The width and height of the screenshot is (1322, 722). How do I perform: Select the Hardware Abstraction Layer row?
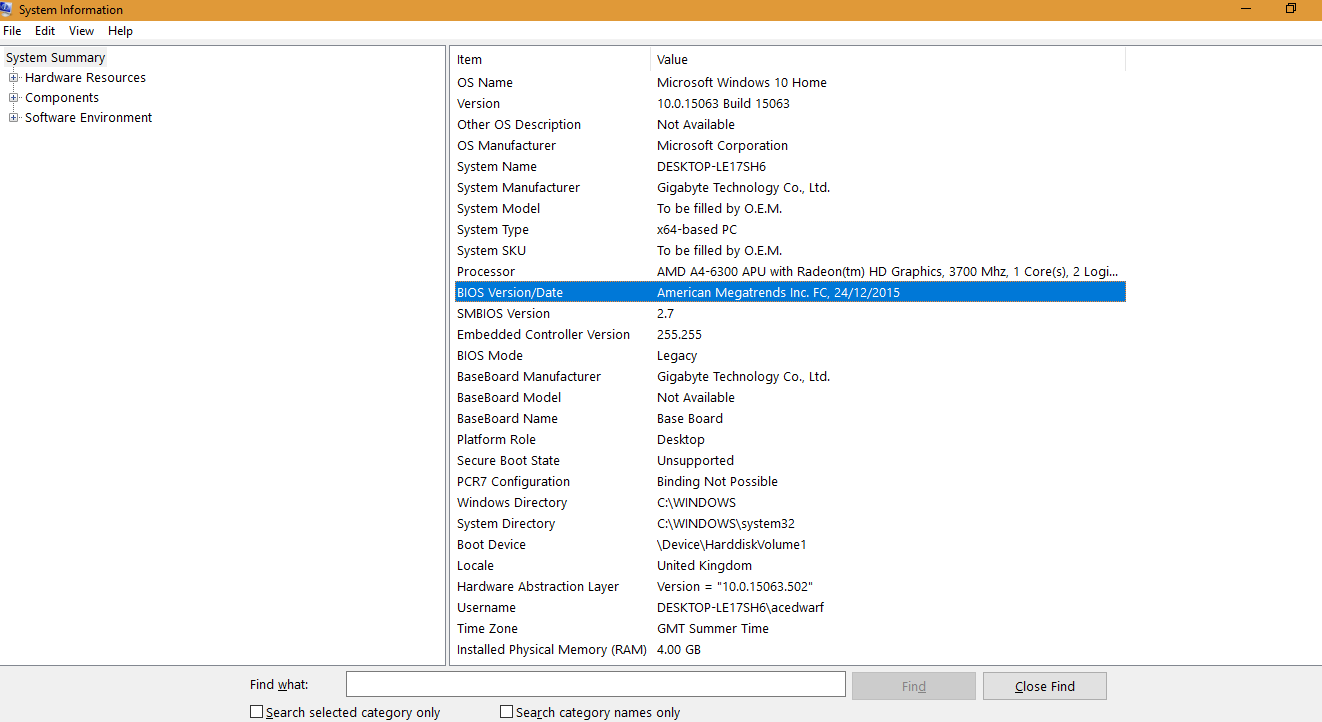788,587
